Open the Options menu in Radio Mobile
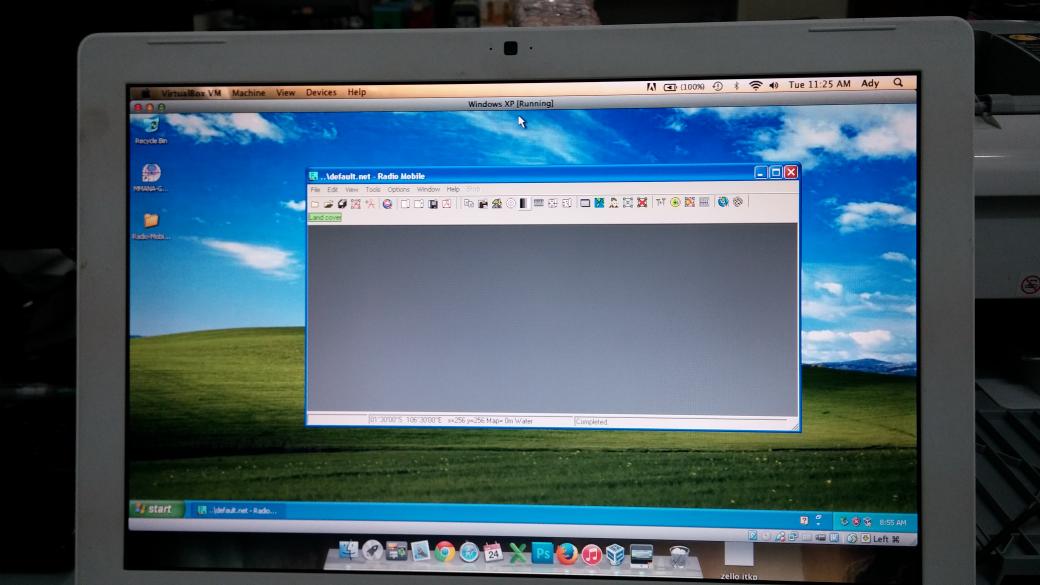This screenshot has height=585, width=1040. 399,190
